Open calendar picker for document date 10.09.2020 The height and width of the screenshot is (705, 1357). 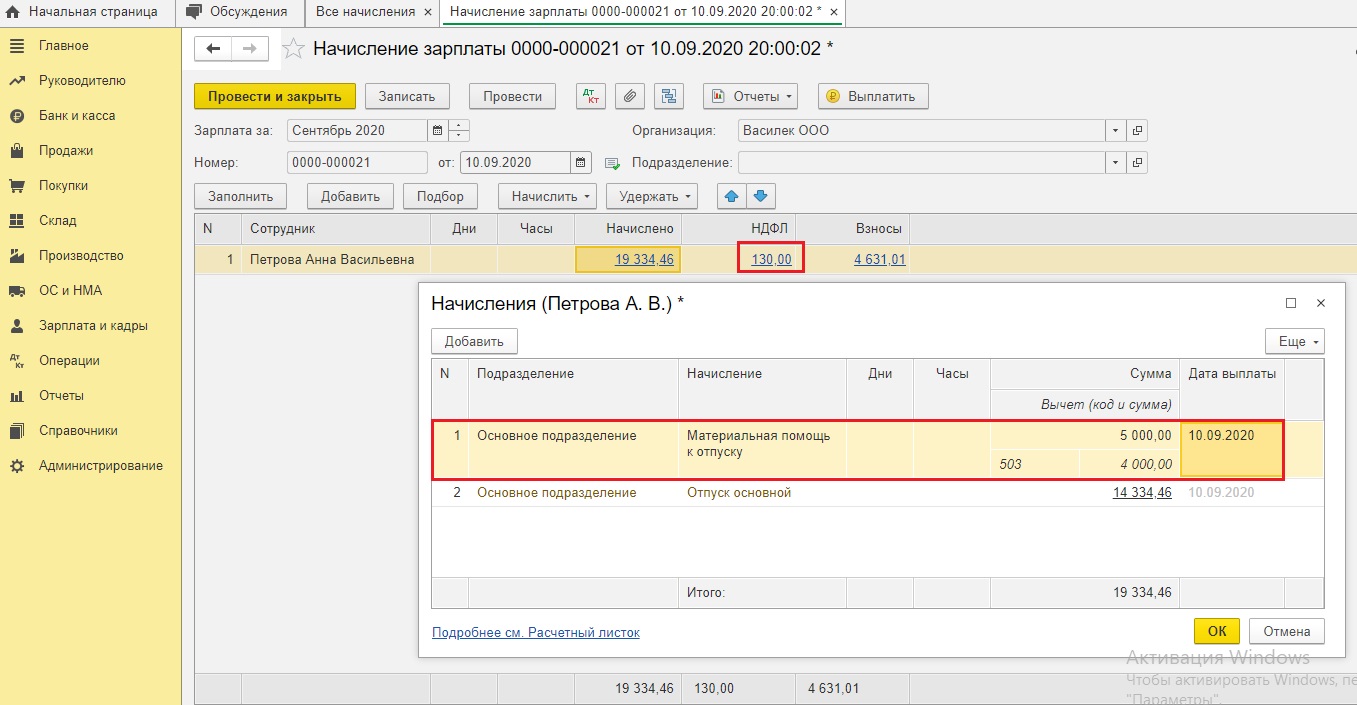pyautogui.click(x=581, y=162)
